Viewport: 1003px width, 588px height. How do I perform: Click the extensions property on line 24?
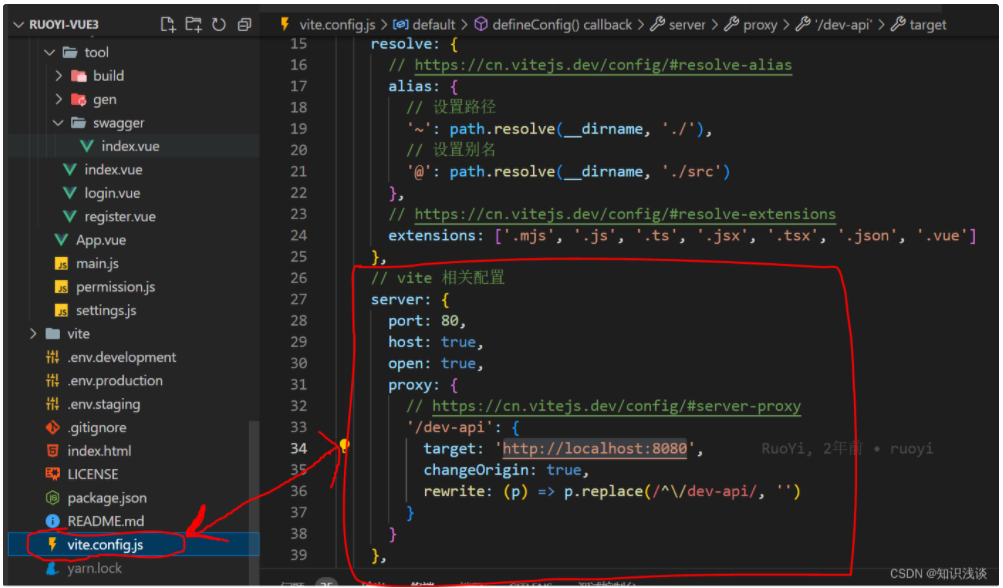431,235
